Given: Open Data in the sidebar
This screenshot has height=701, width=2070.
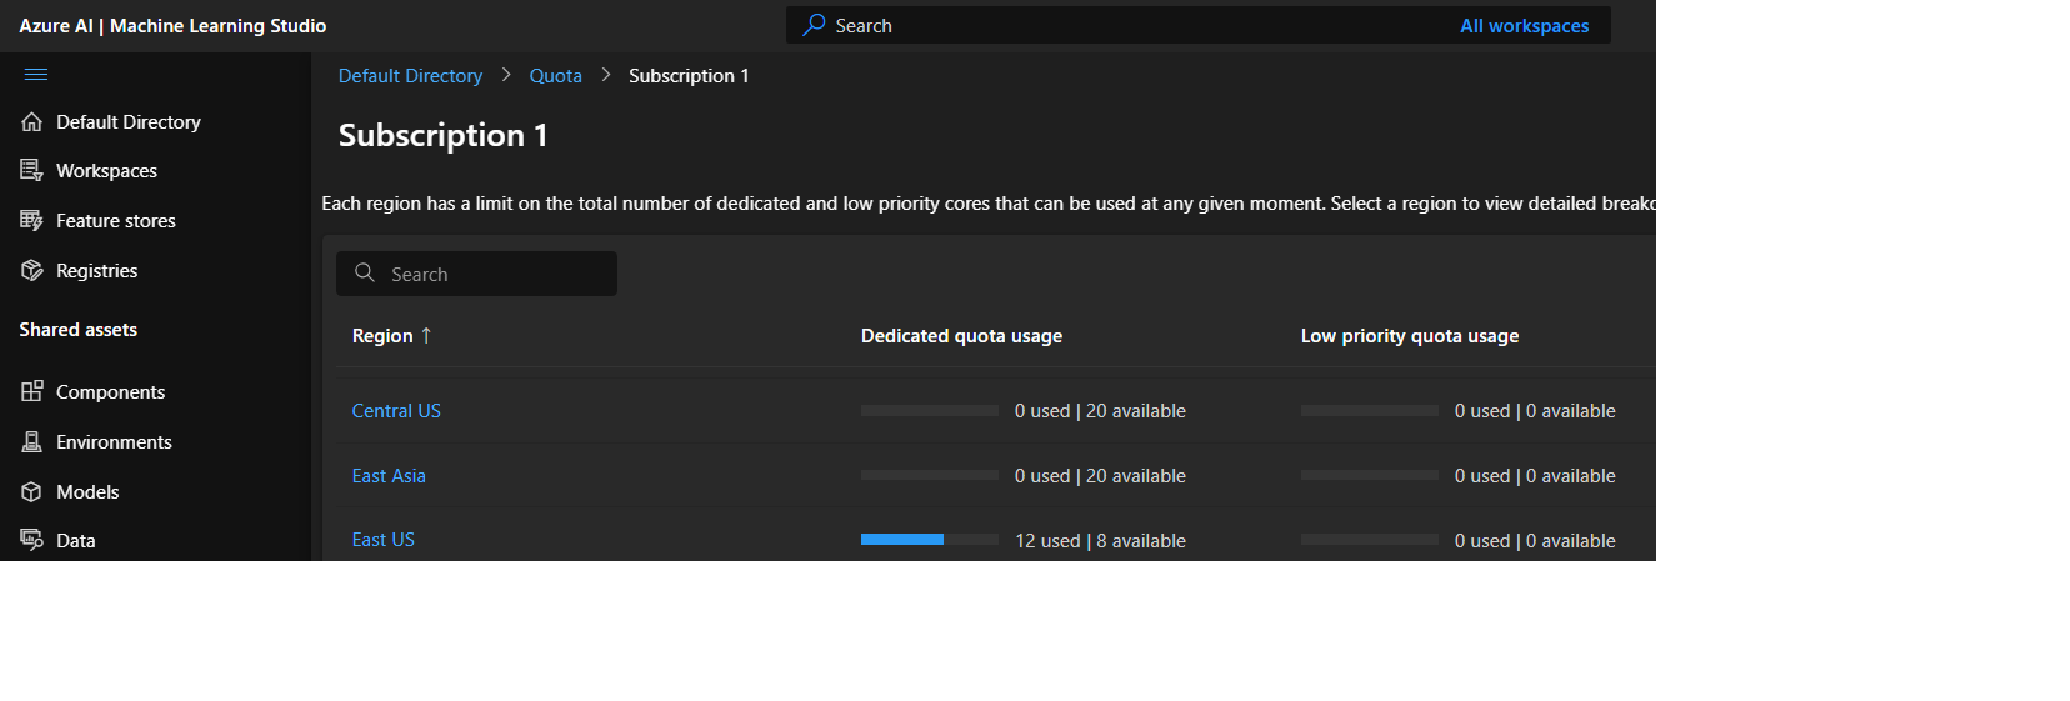Looking at the screenshot, I should click(76, 540).
